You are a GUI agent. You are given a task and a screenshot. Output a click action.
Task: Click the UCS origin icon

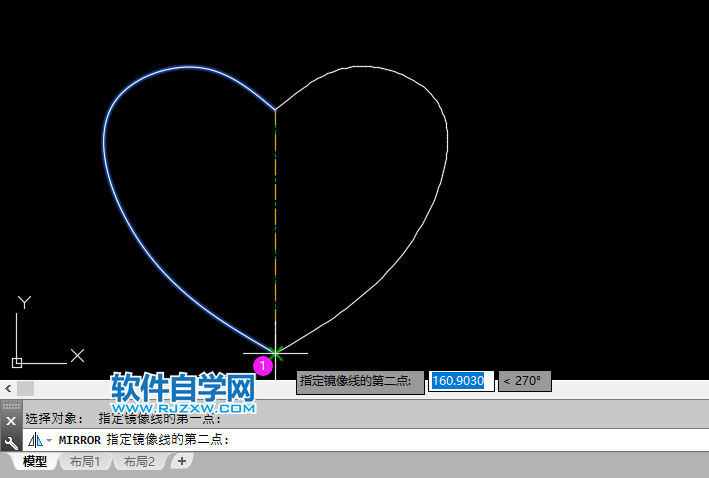(x=17, y=363)
